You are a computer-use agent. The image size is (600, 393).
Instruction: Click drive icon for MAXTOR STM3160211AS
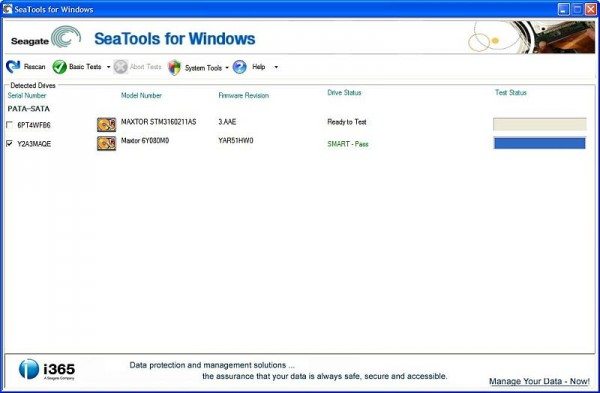pos(106,124)
